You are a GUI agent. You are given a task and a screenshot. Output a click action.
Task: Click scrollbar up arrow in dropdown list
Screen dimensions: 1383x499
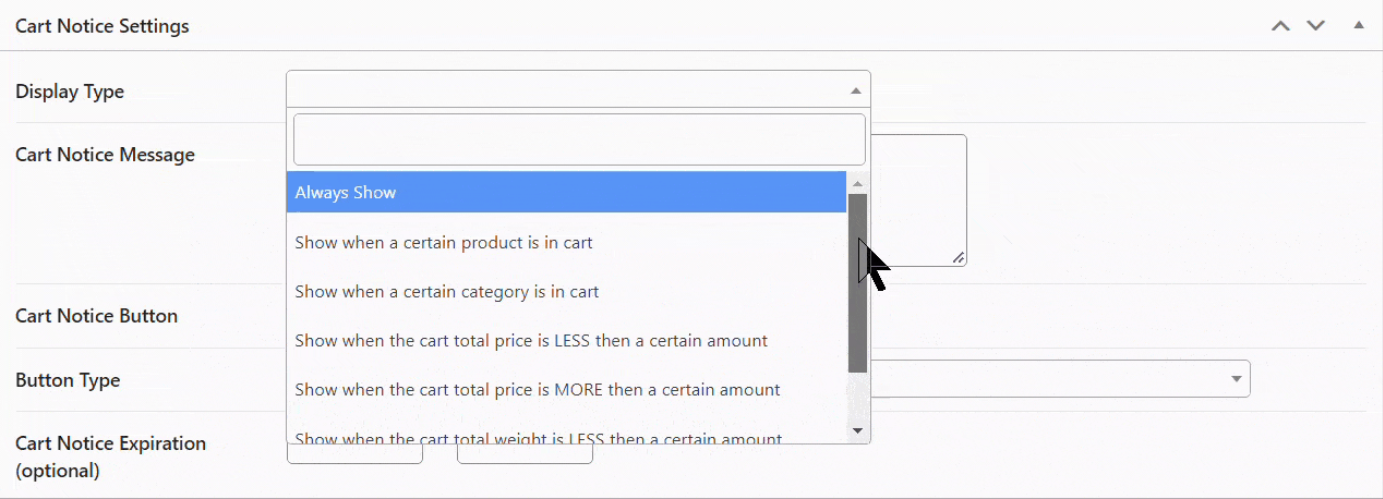click(x=857, y=183)
